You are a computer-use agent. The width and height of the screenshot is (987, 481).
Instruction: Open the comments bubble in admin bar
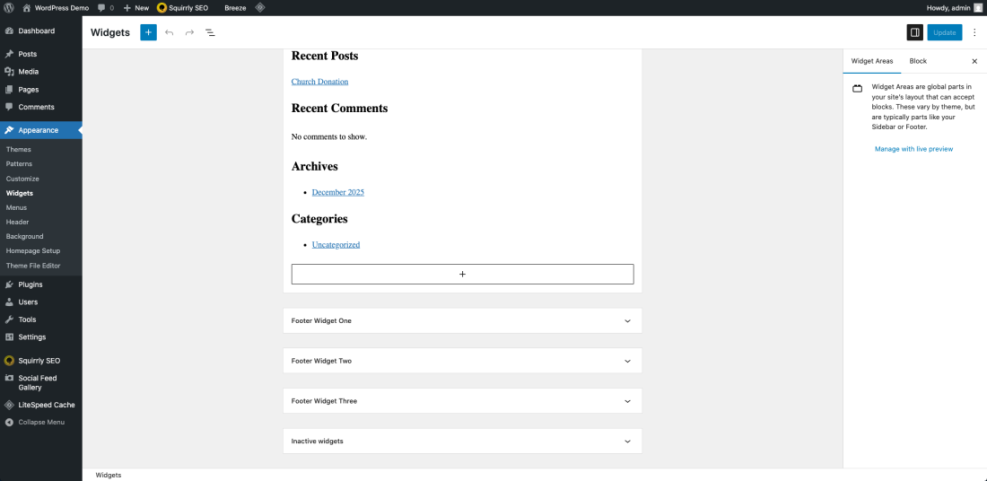click(106, 8)
